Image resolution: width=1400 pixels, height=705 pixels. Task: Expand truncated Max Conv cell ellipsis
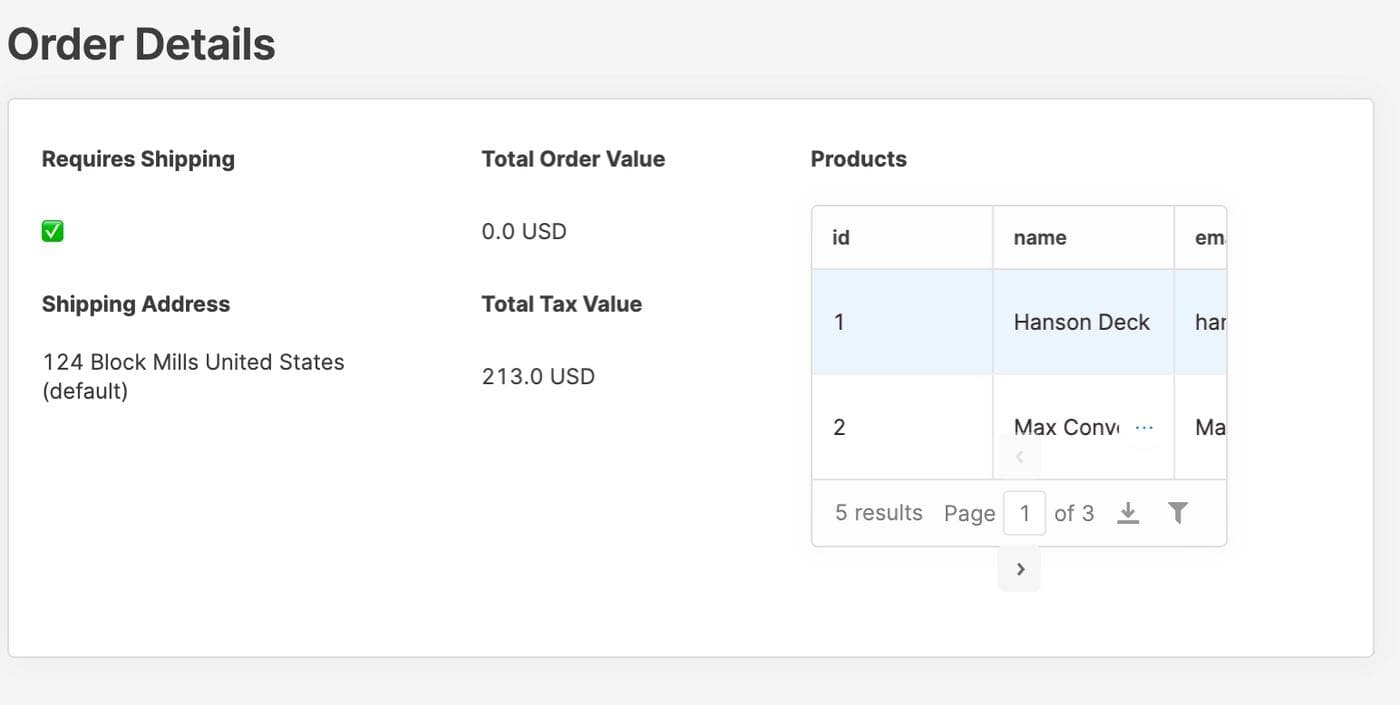(1144, 428)
